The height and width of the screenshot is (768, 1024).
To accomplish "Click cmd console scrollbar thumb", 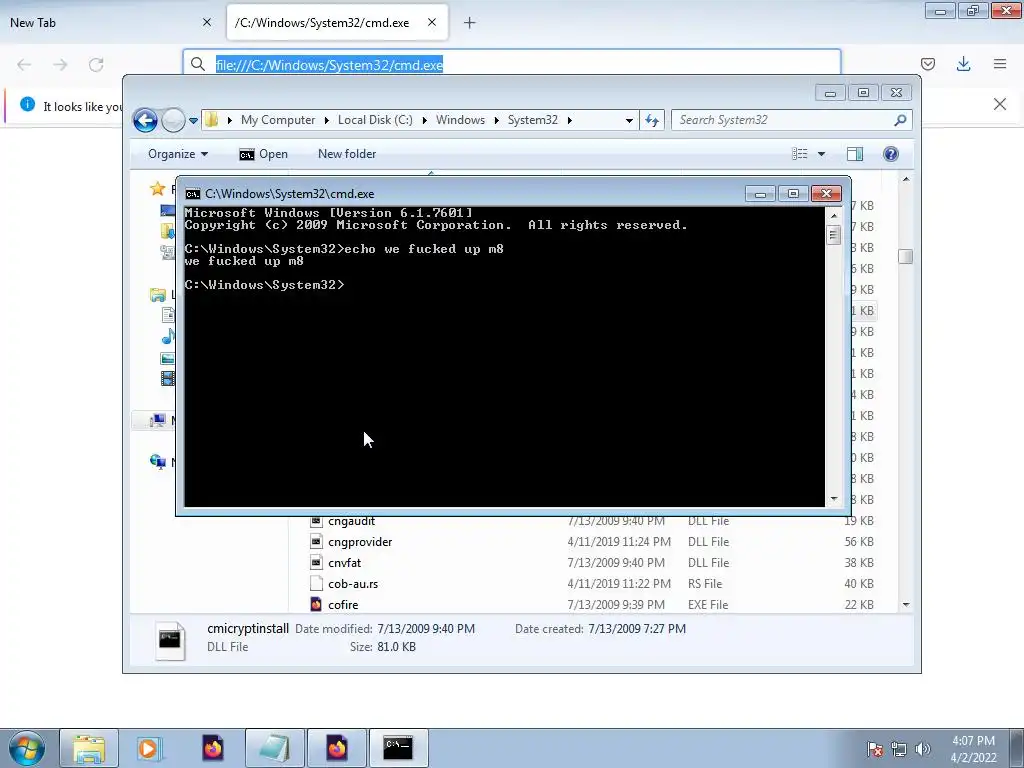I will [833, 234].
